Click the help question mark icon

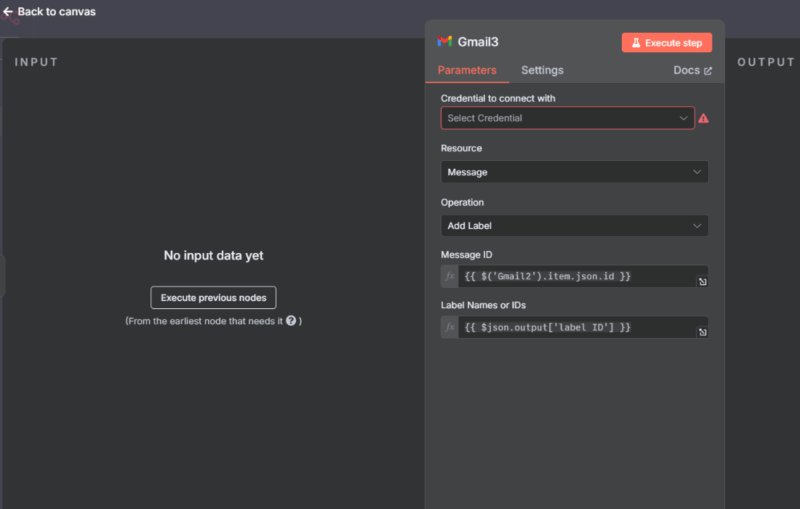click(x=291, y=321)
